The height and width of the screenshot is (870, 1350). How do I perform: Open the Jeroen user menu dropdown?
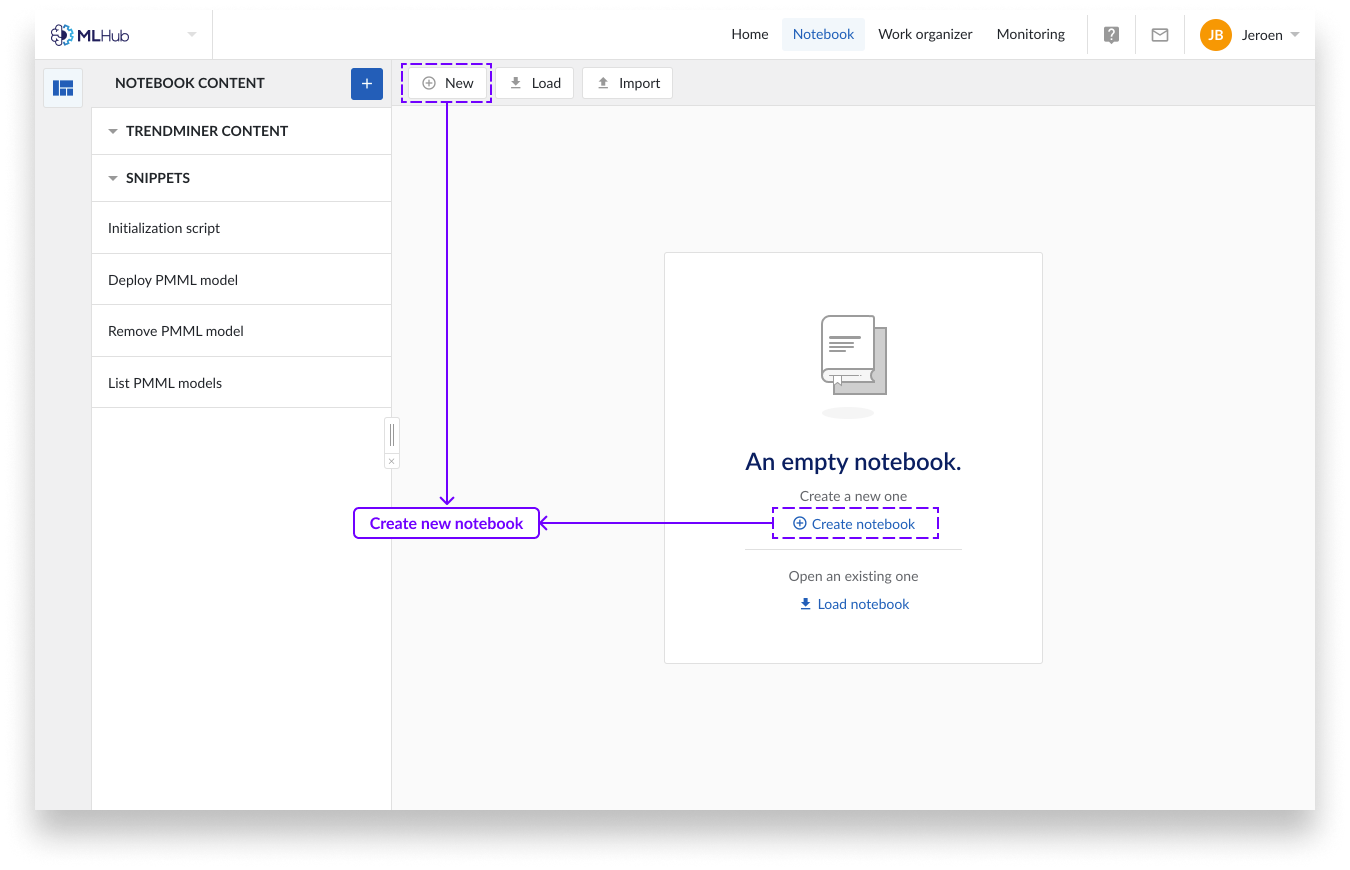coord(1295,35)
